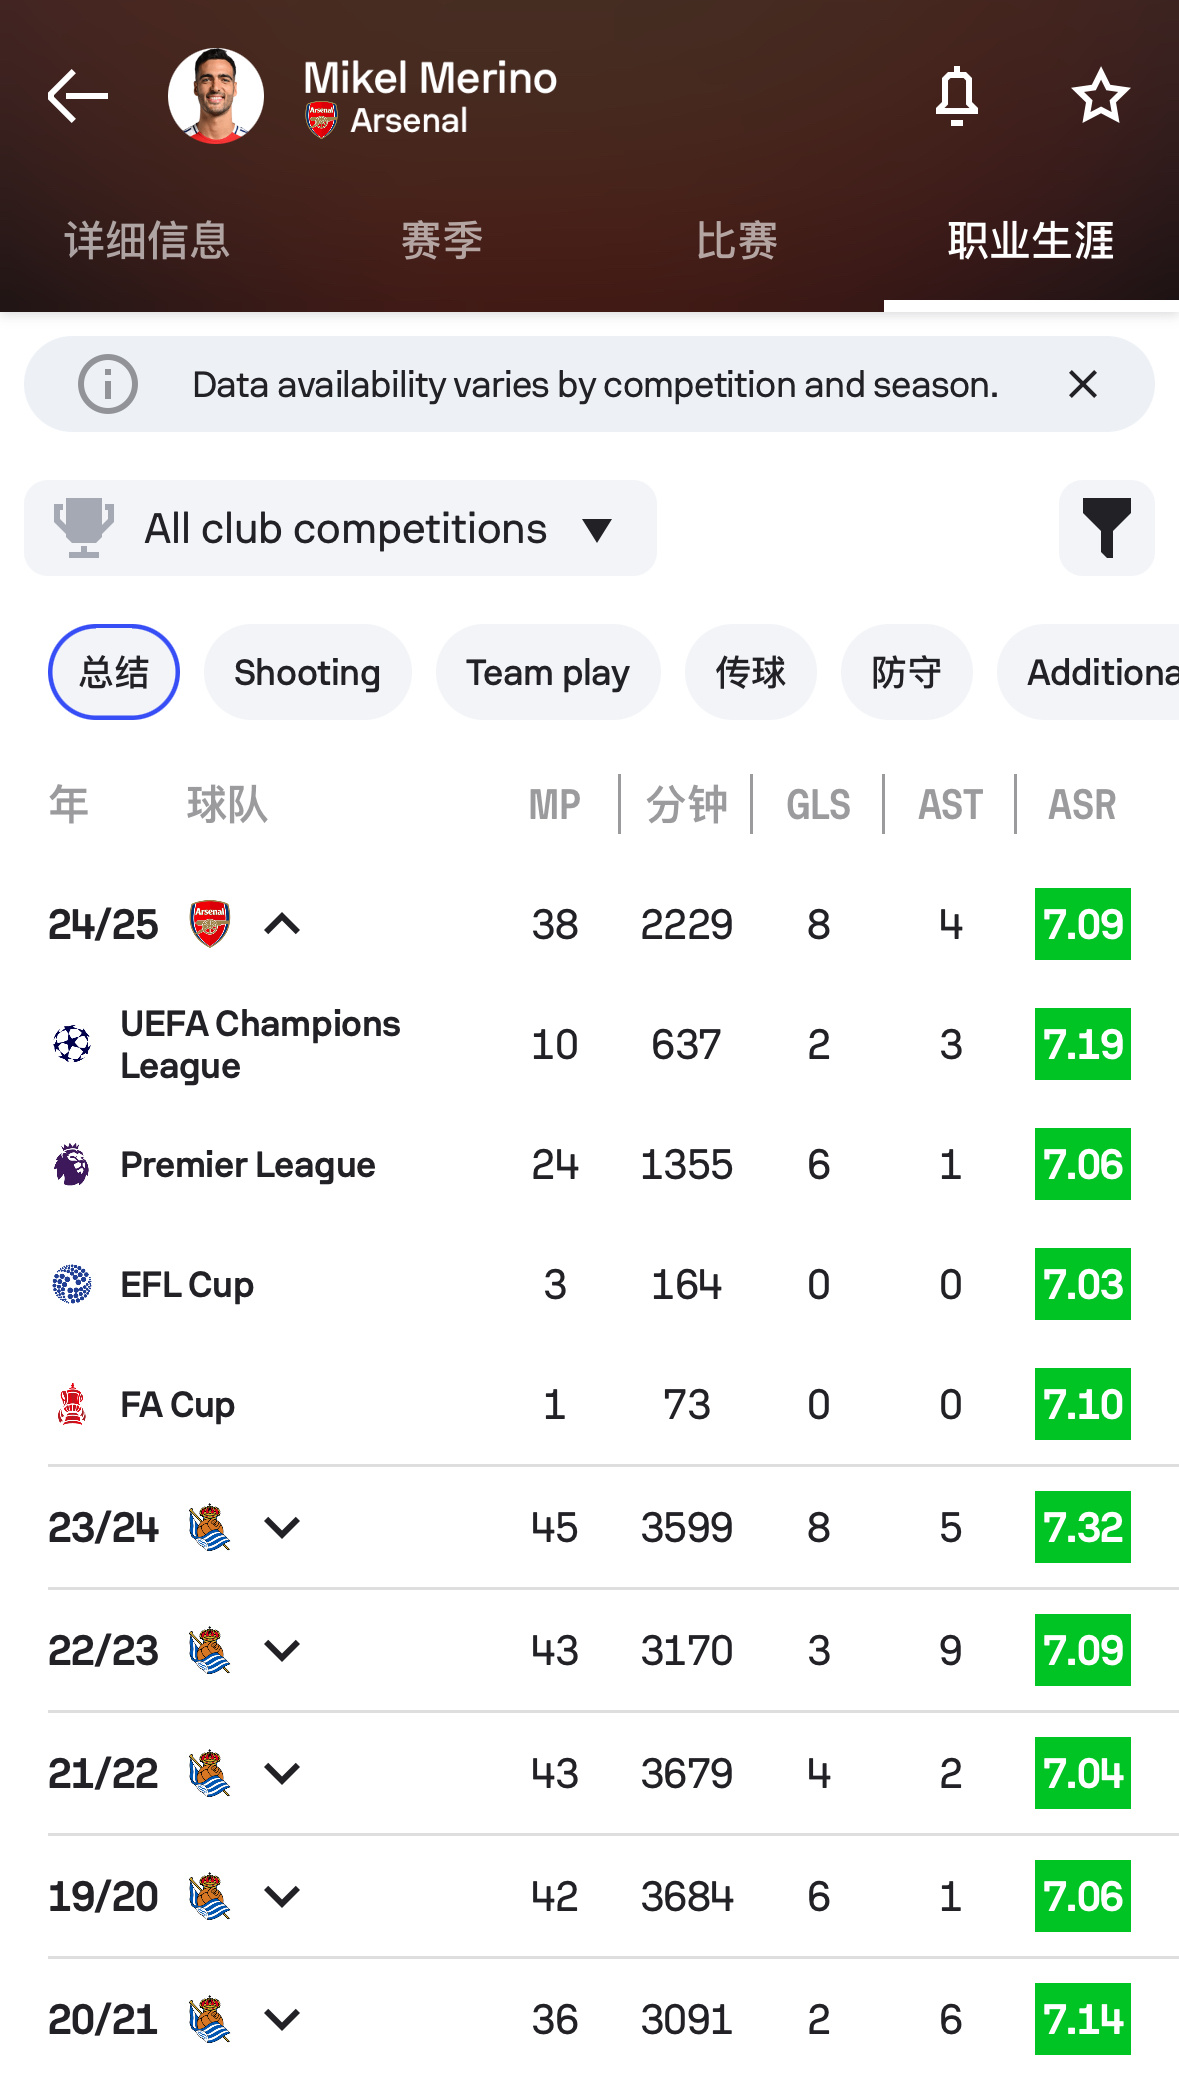Dismiss the data availability notice

point(1083,384)
